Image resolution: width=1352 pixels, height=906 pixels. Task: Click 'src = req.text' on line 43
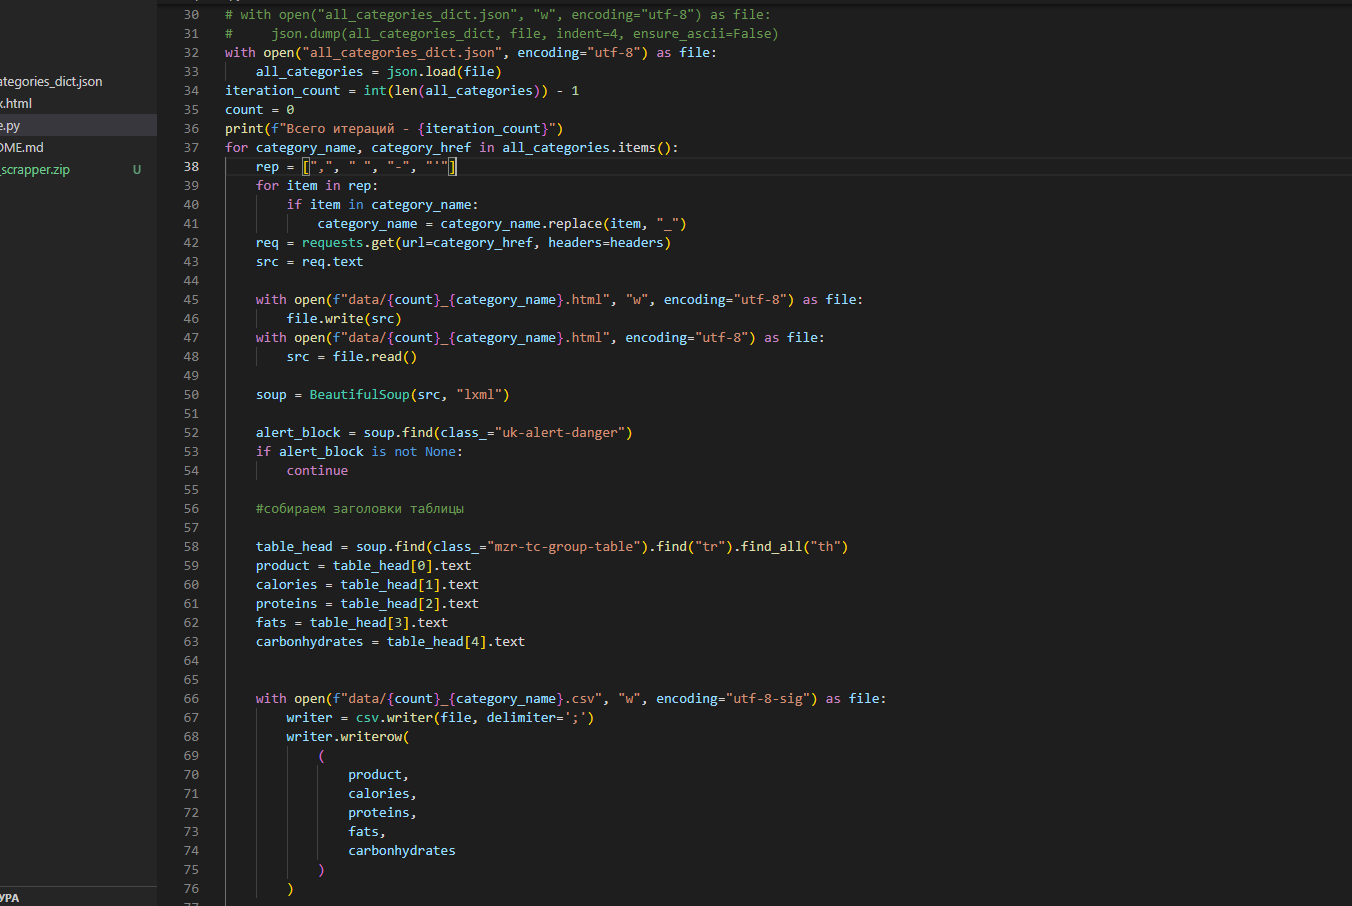point(310,261)
